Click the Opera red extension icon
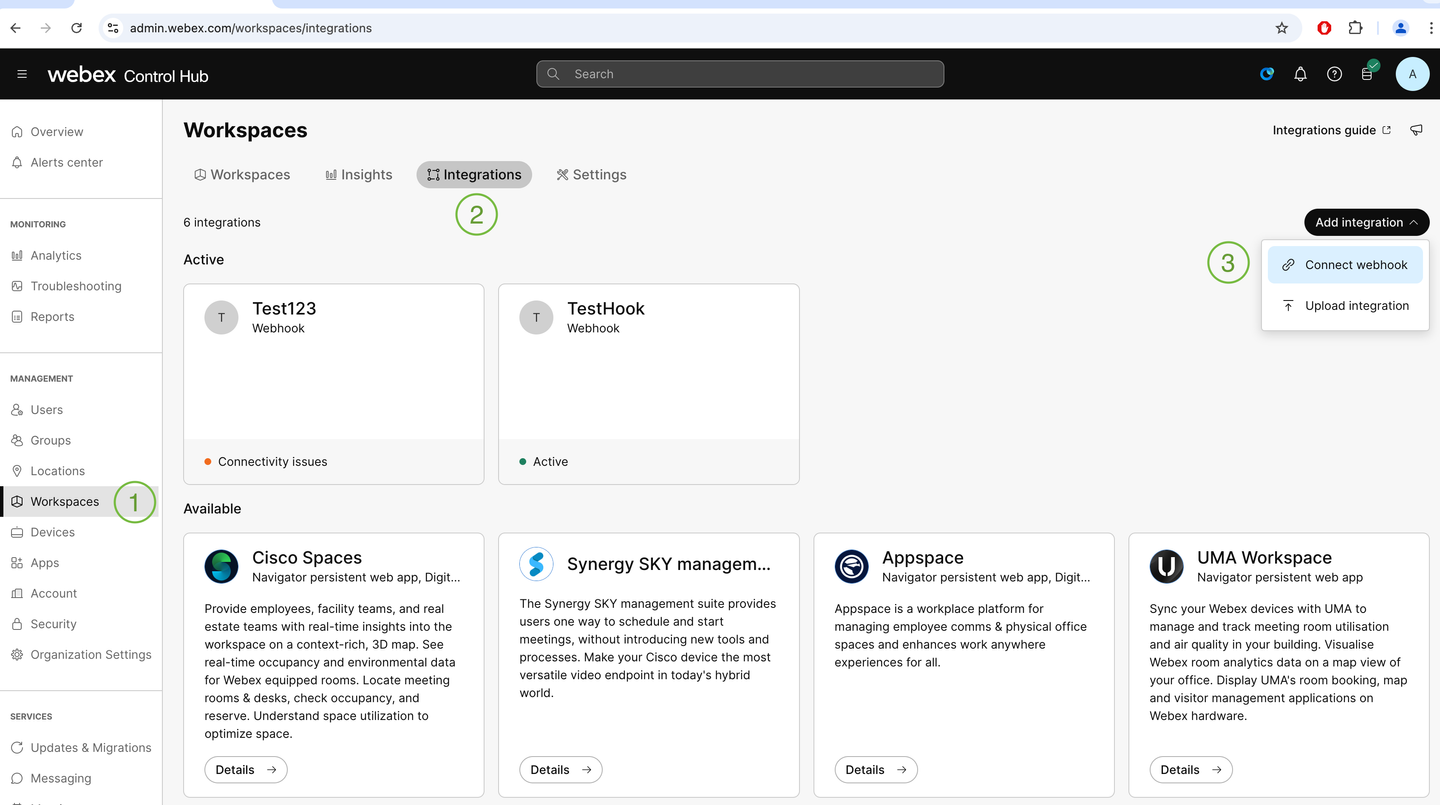The image size is (1440, 805). pyautogui.click(x=1324, y=28)
